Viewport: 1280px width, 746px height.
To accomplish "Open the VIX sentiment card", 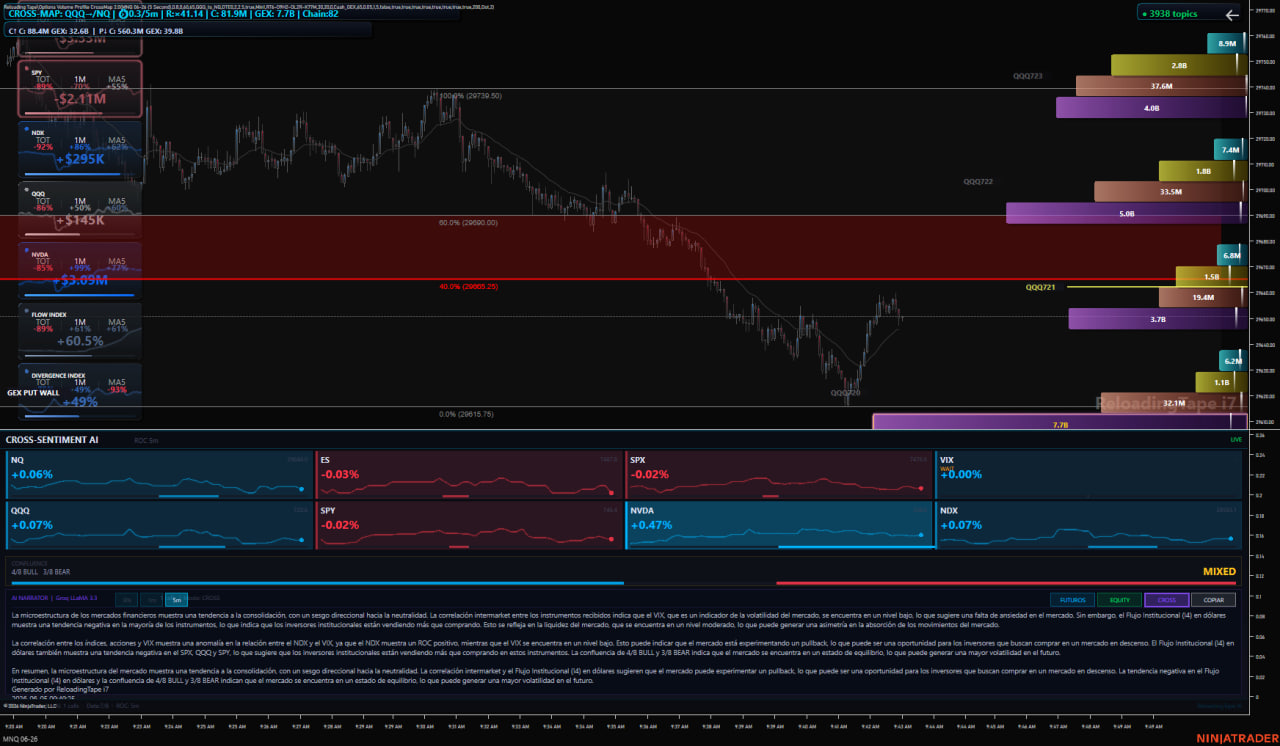I will tap(1089, 475).
